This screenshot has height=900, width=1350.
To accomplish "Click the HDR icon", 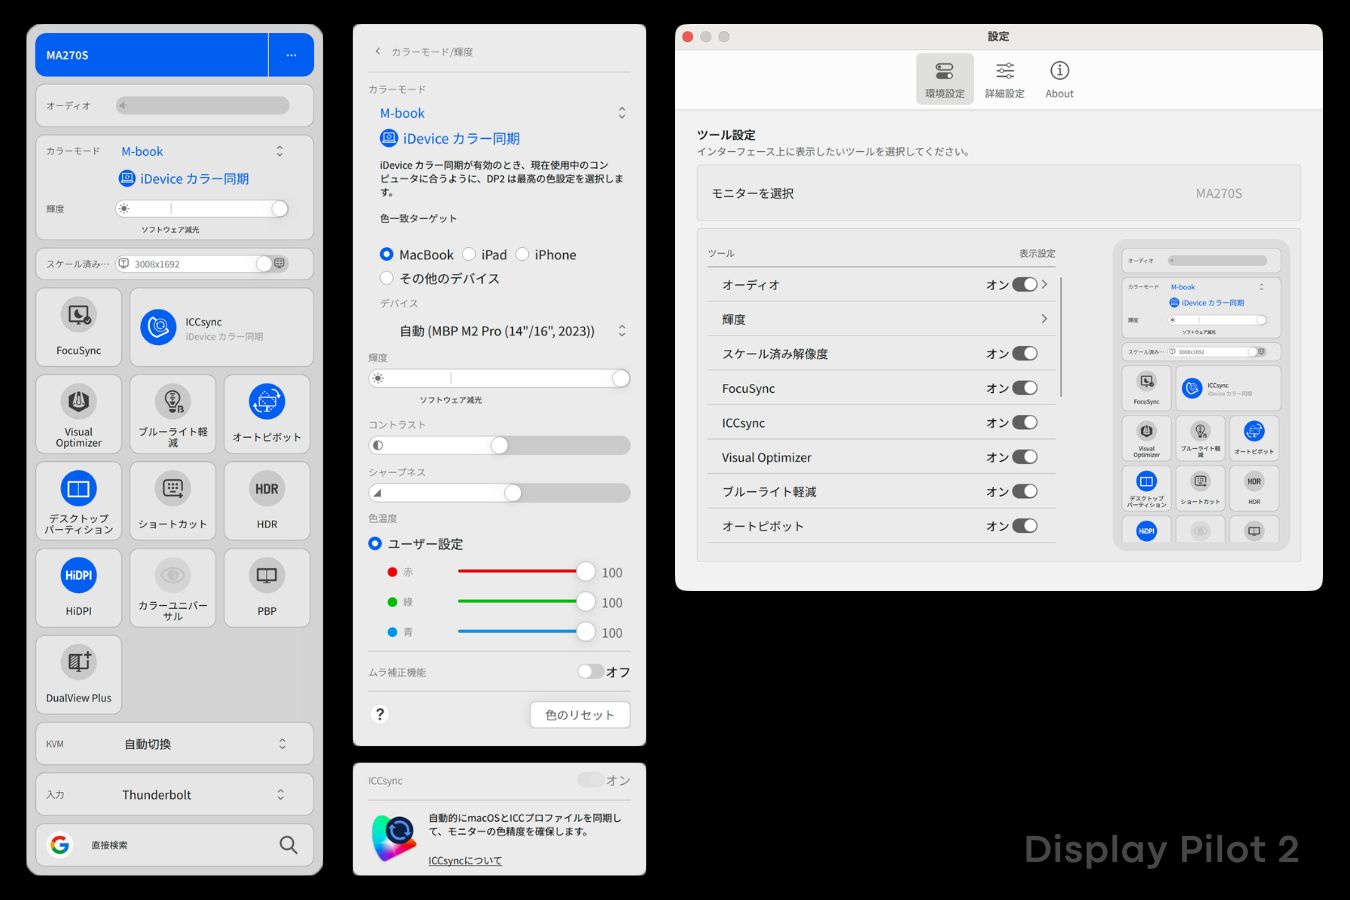I will coord(266,500).
